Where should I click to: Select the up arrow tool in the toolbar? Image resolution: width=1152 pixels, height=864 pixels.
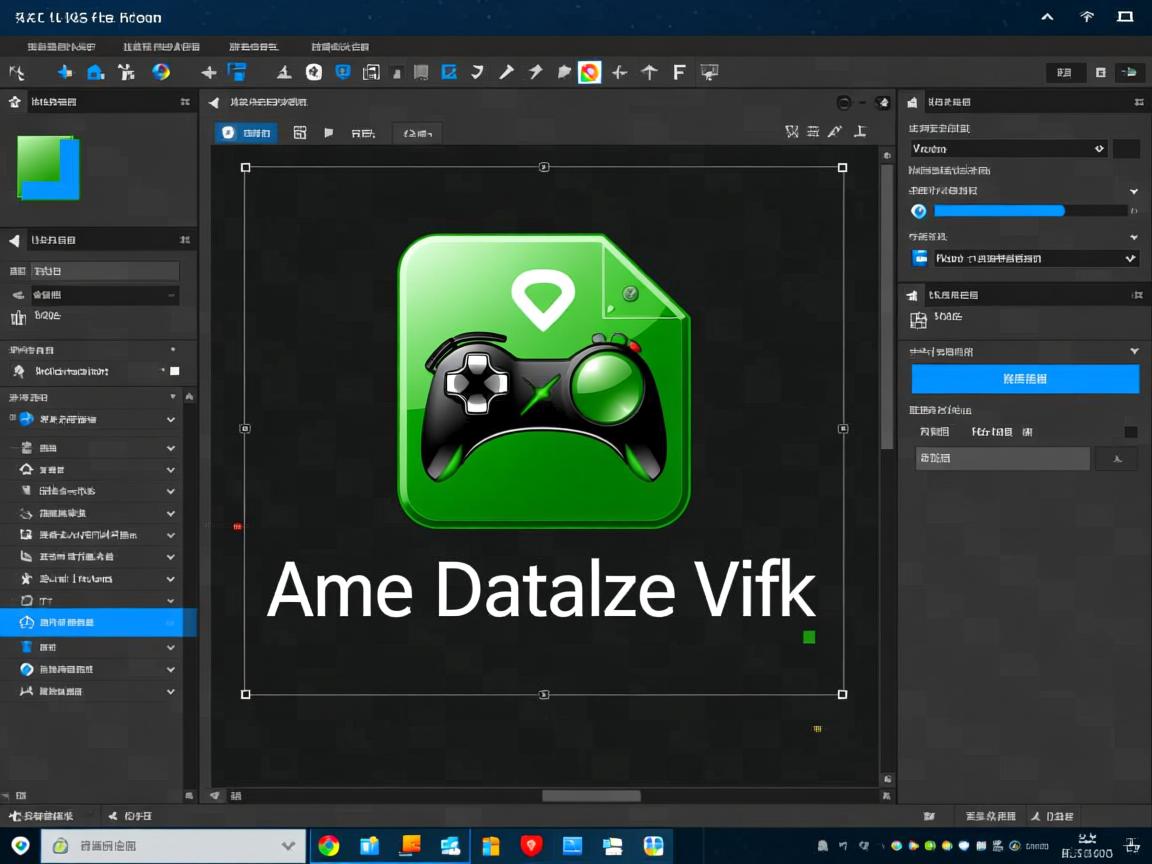coord(649,72)
